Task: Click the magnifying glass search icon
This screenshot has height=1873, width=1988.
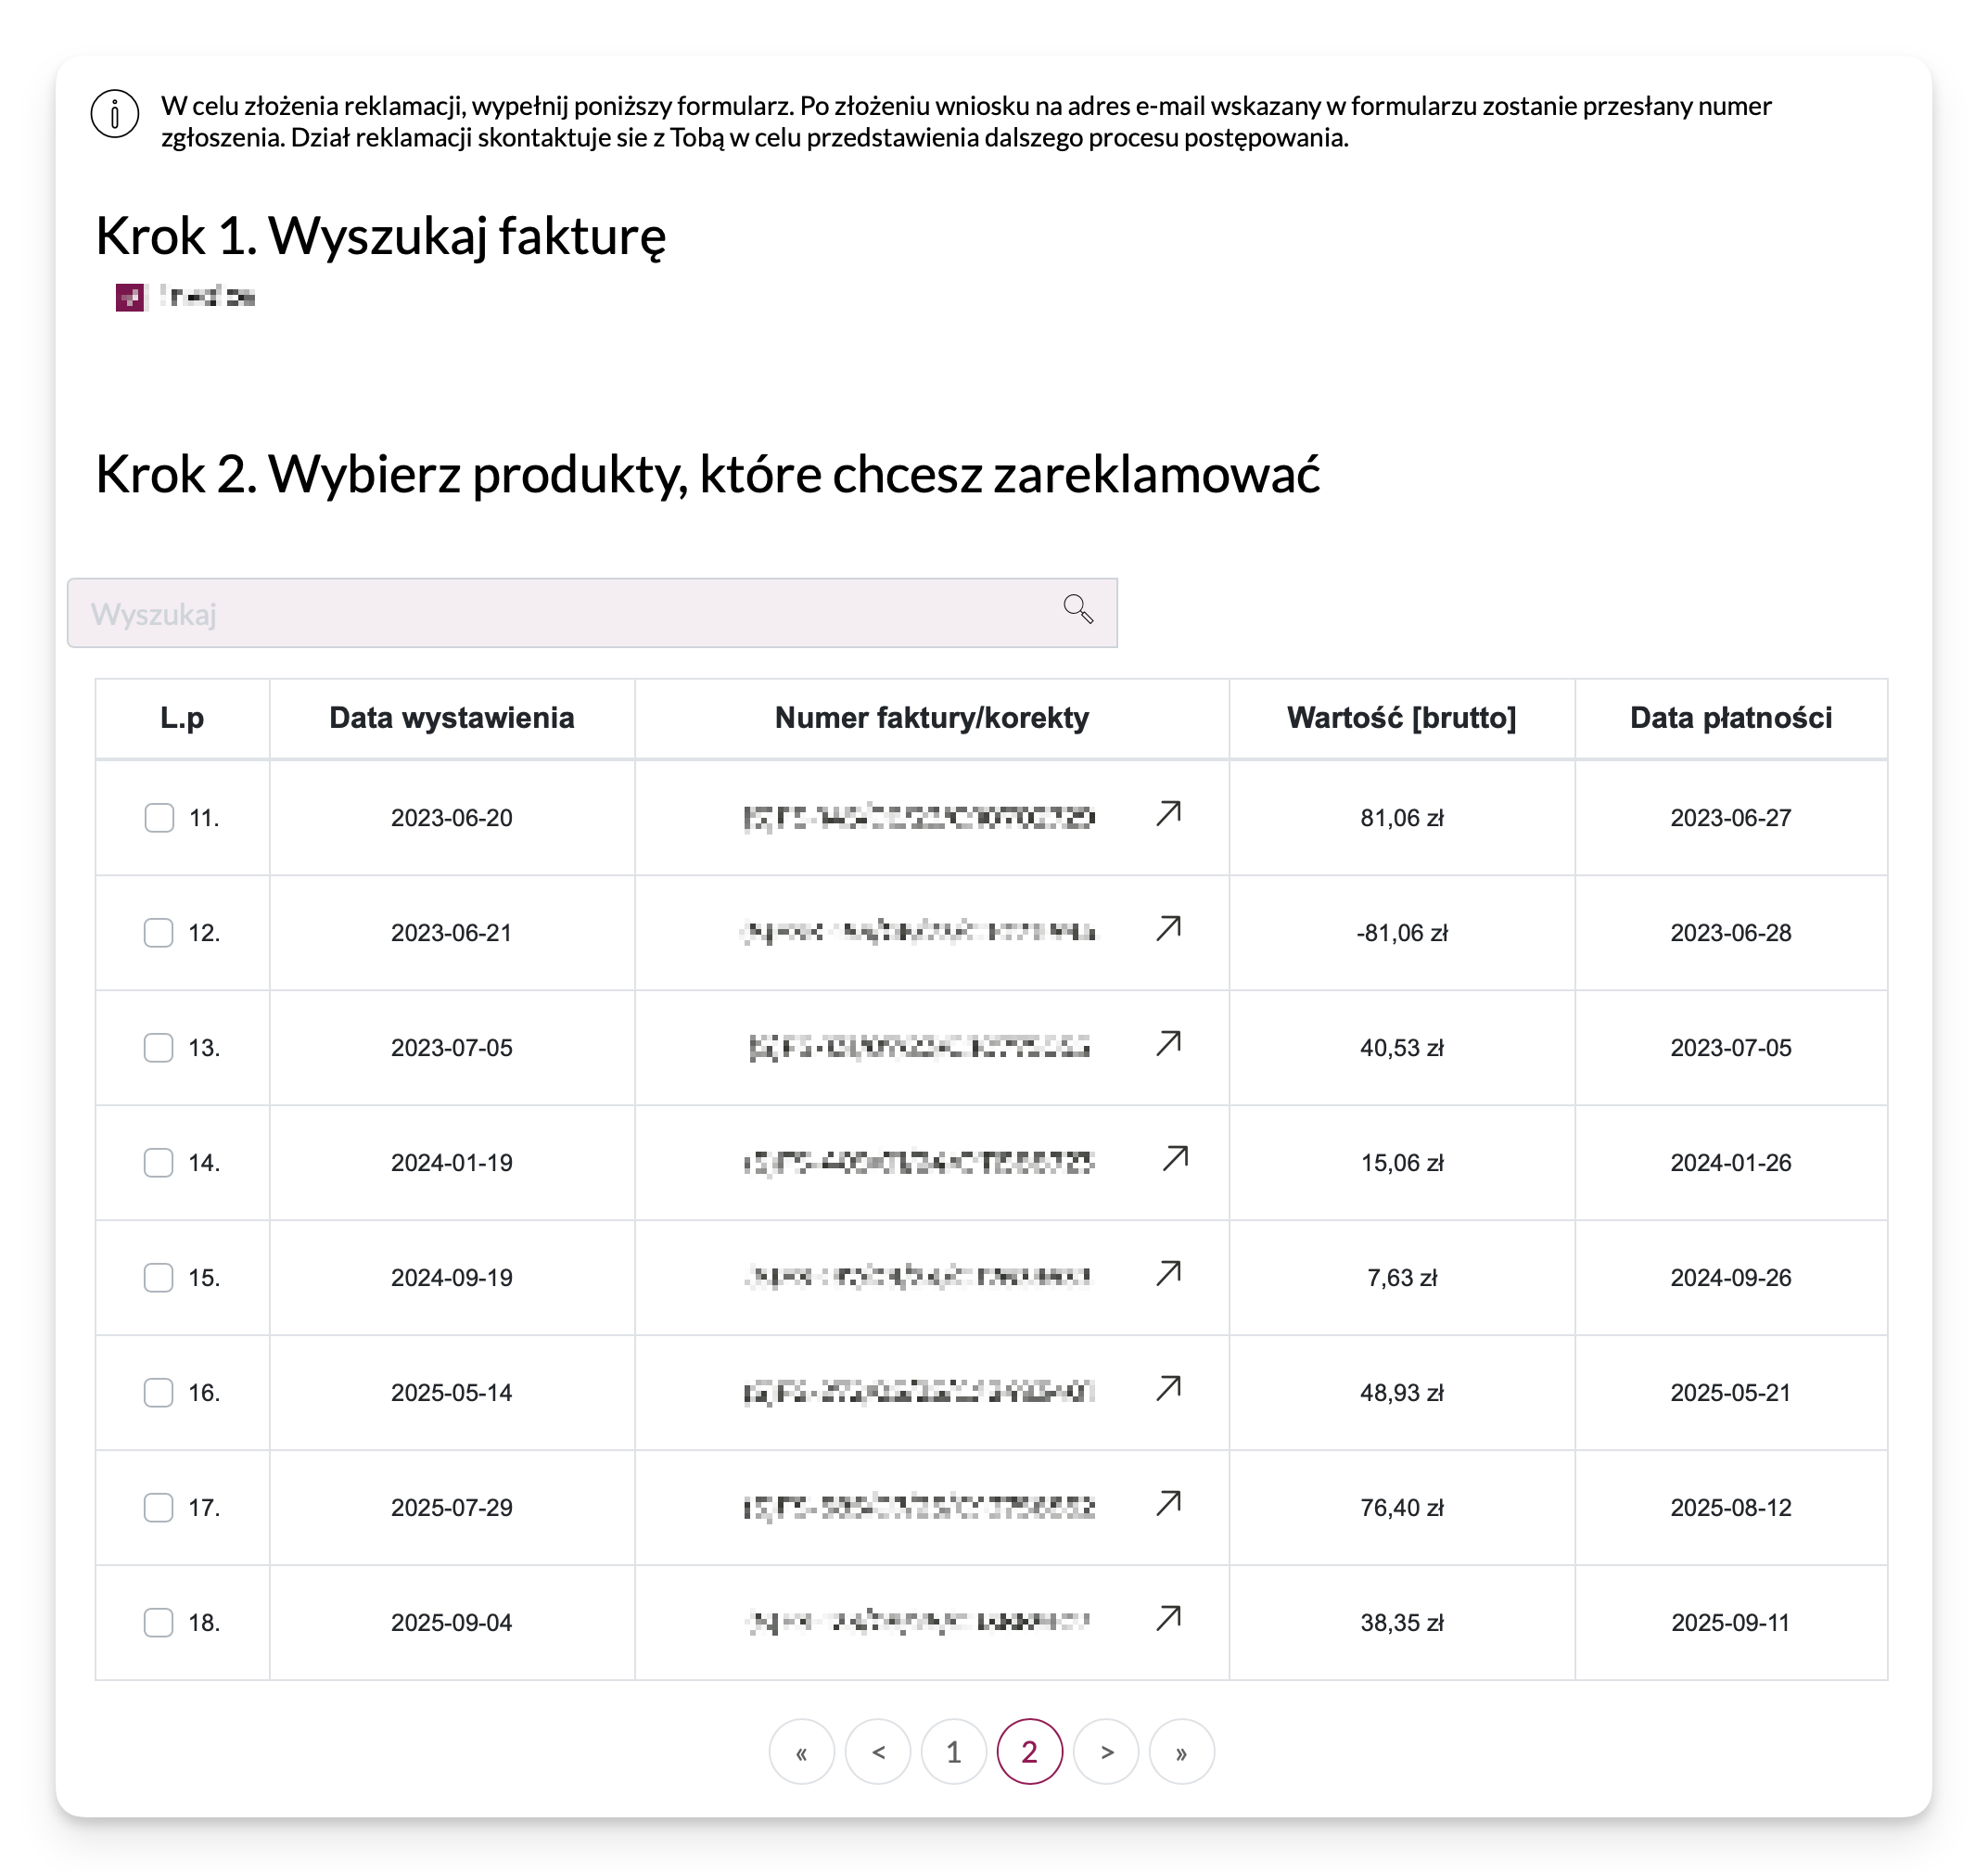Action: point(1078,609)
